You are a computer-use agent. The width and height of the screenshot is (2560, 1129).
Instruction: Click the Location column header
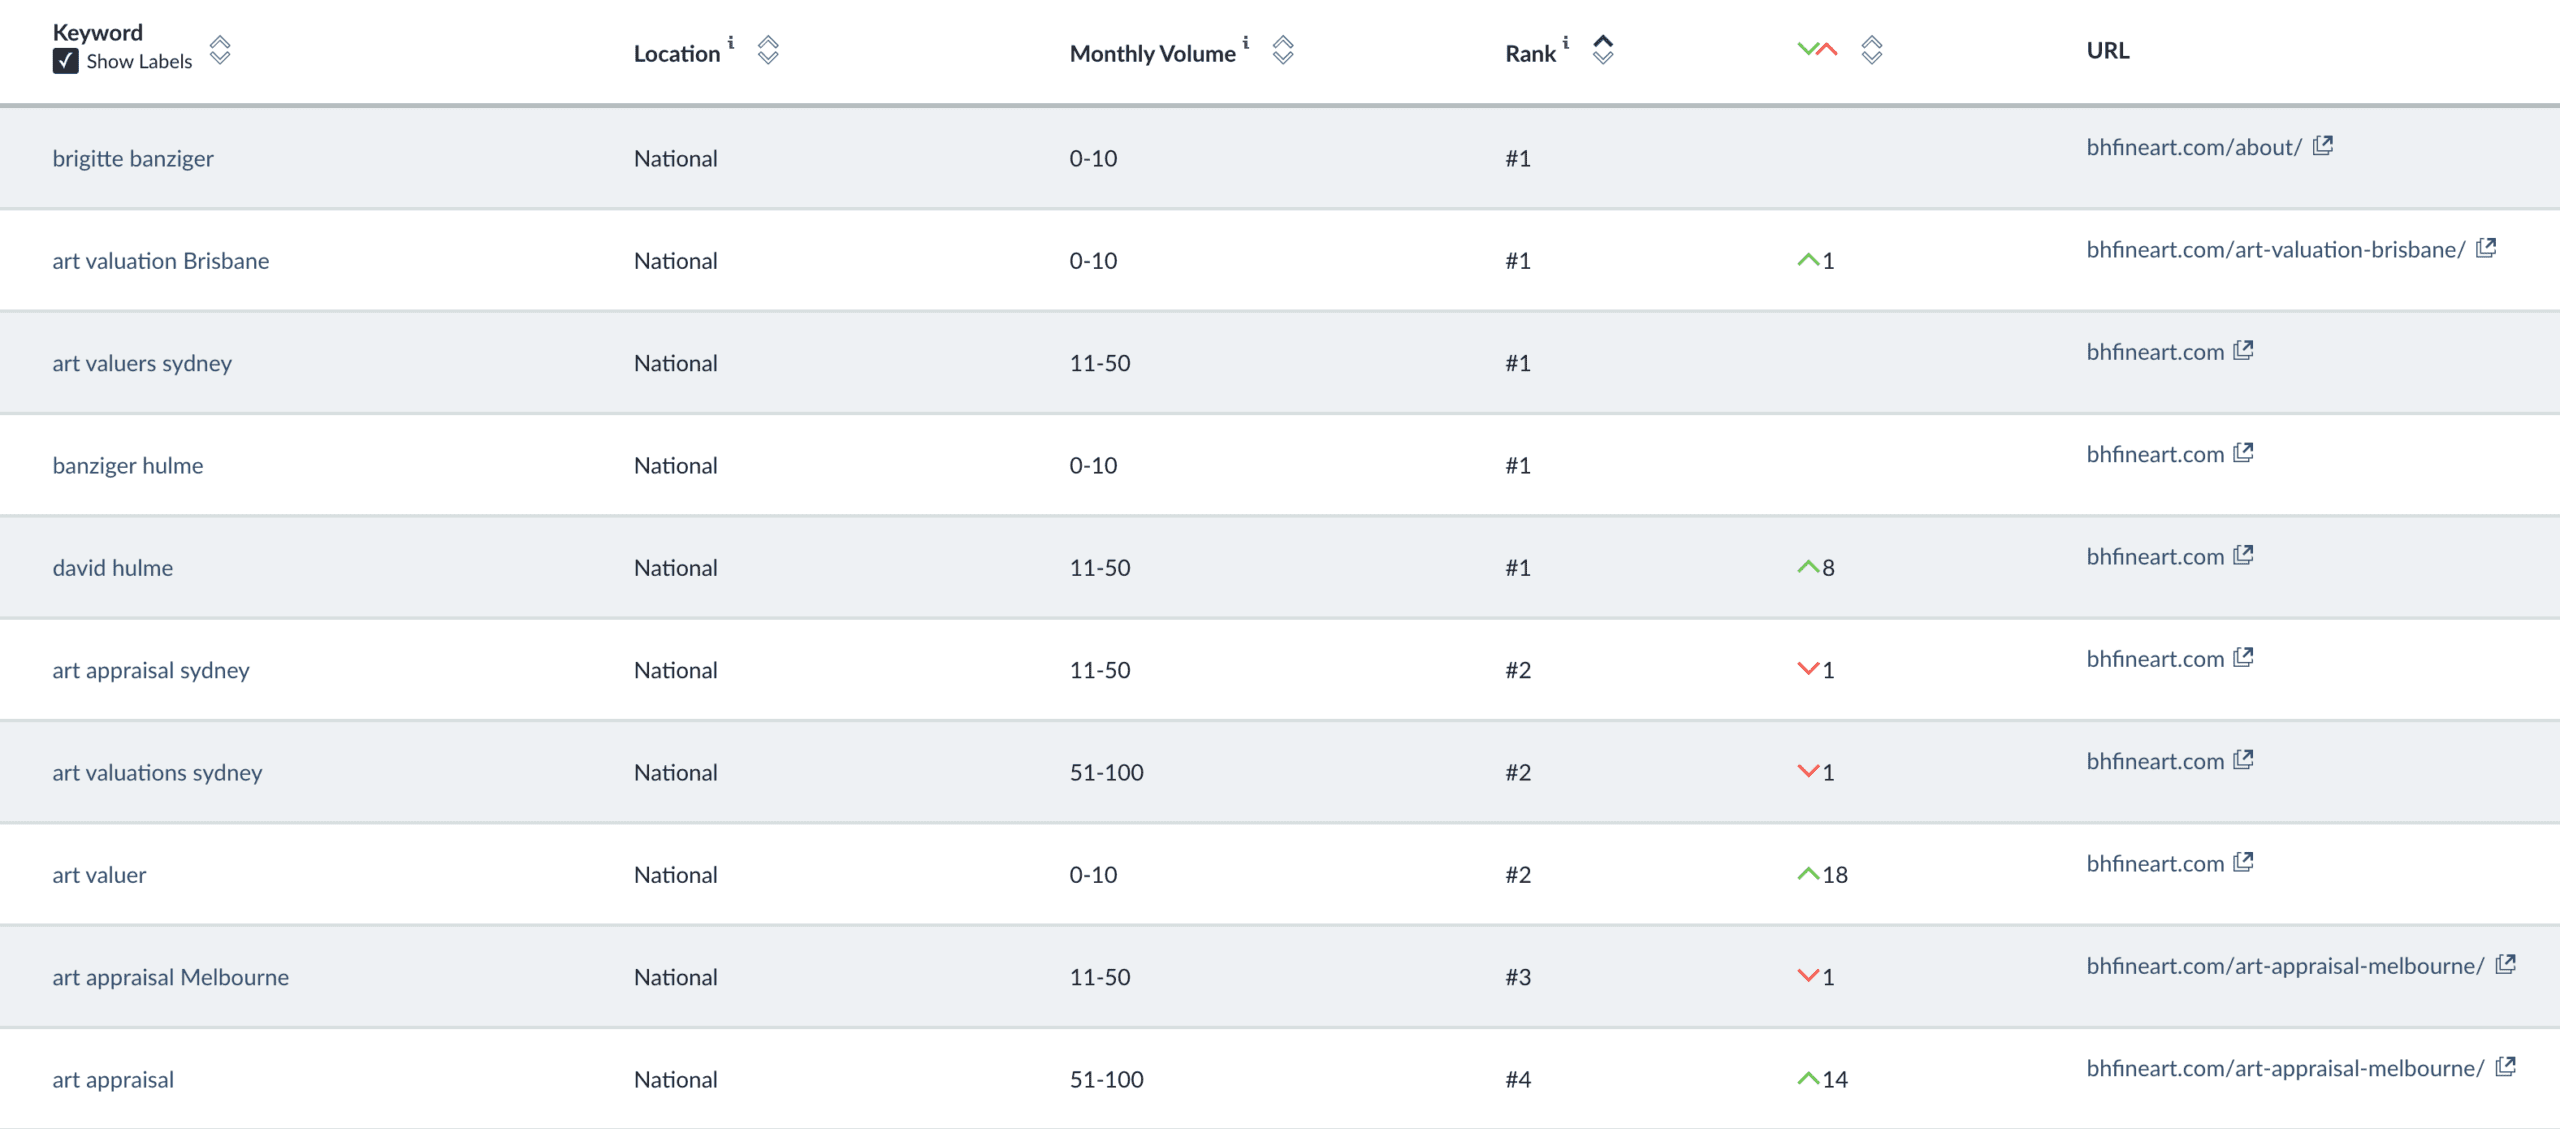tap(678, 53)
